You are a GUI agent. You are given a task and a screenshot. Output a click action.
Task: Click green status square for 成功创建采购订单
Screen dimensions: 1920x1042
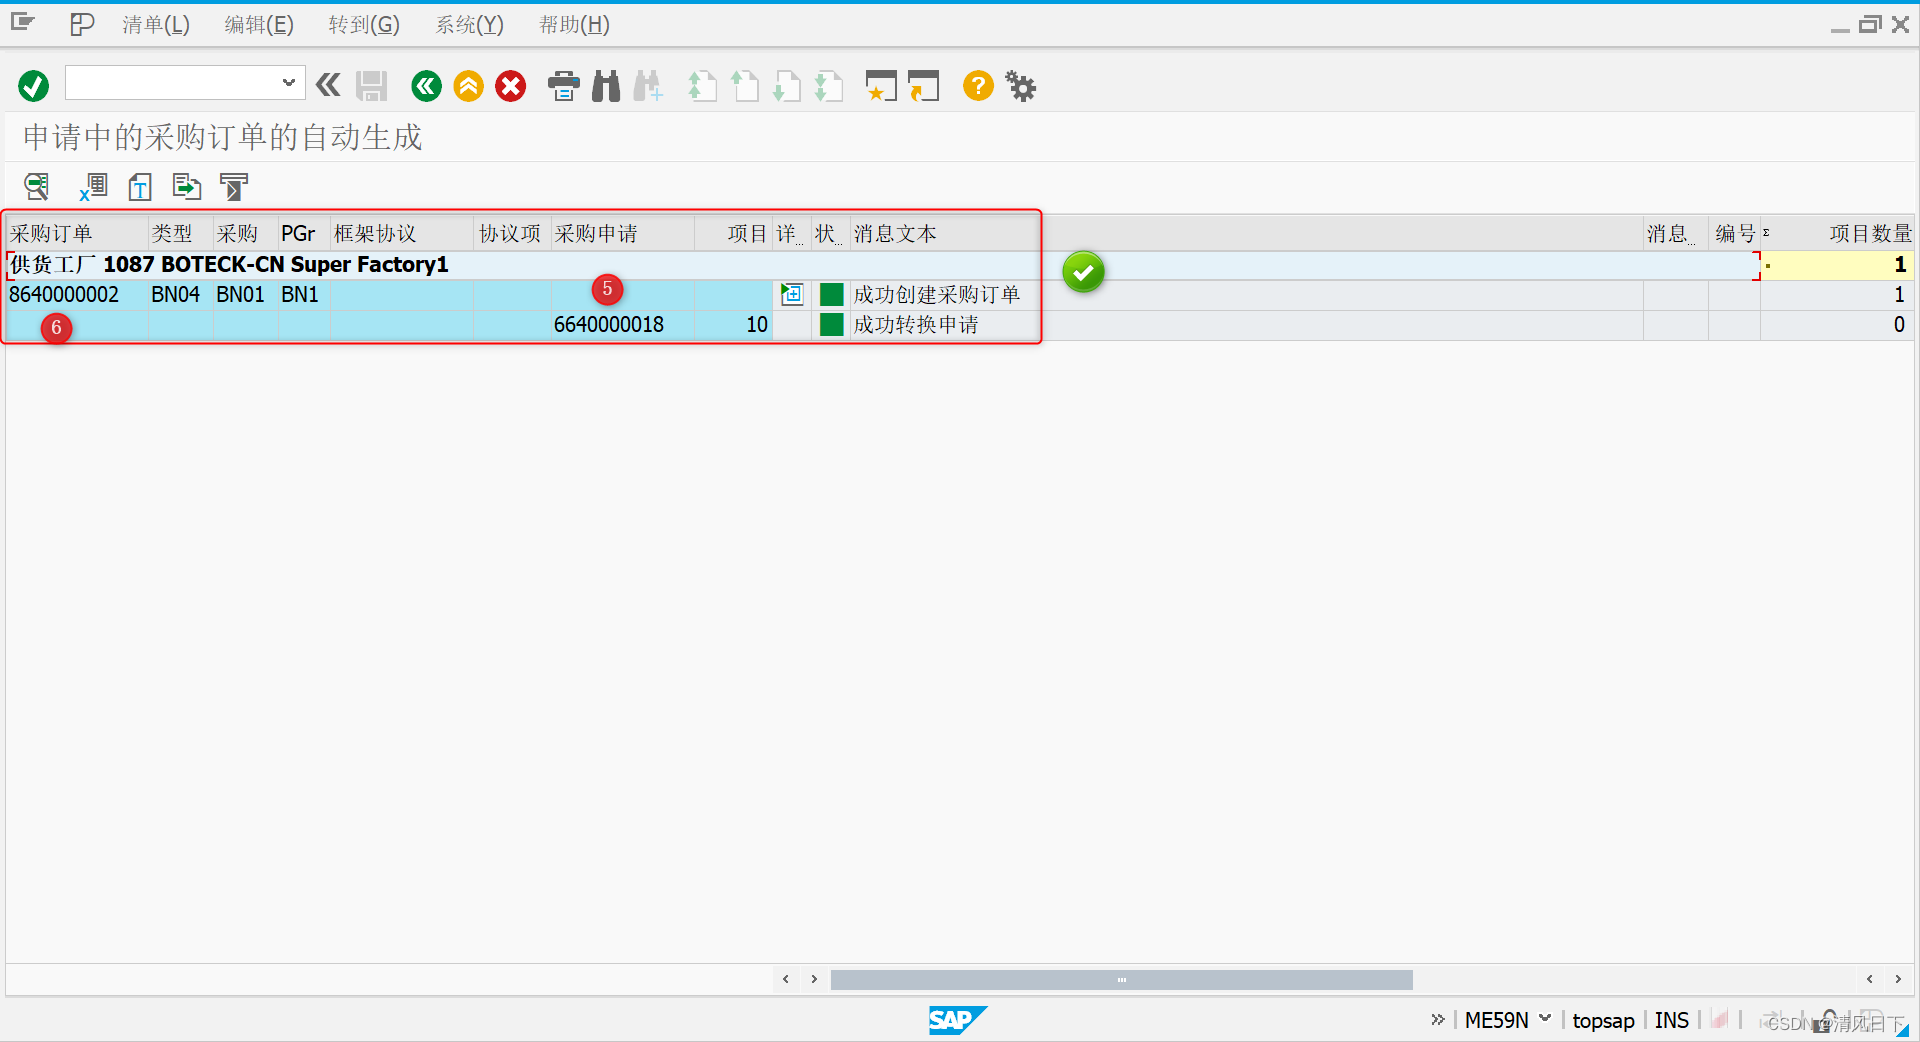(831, 294)
